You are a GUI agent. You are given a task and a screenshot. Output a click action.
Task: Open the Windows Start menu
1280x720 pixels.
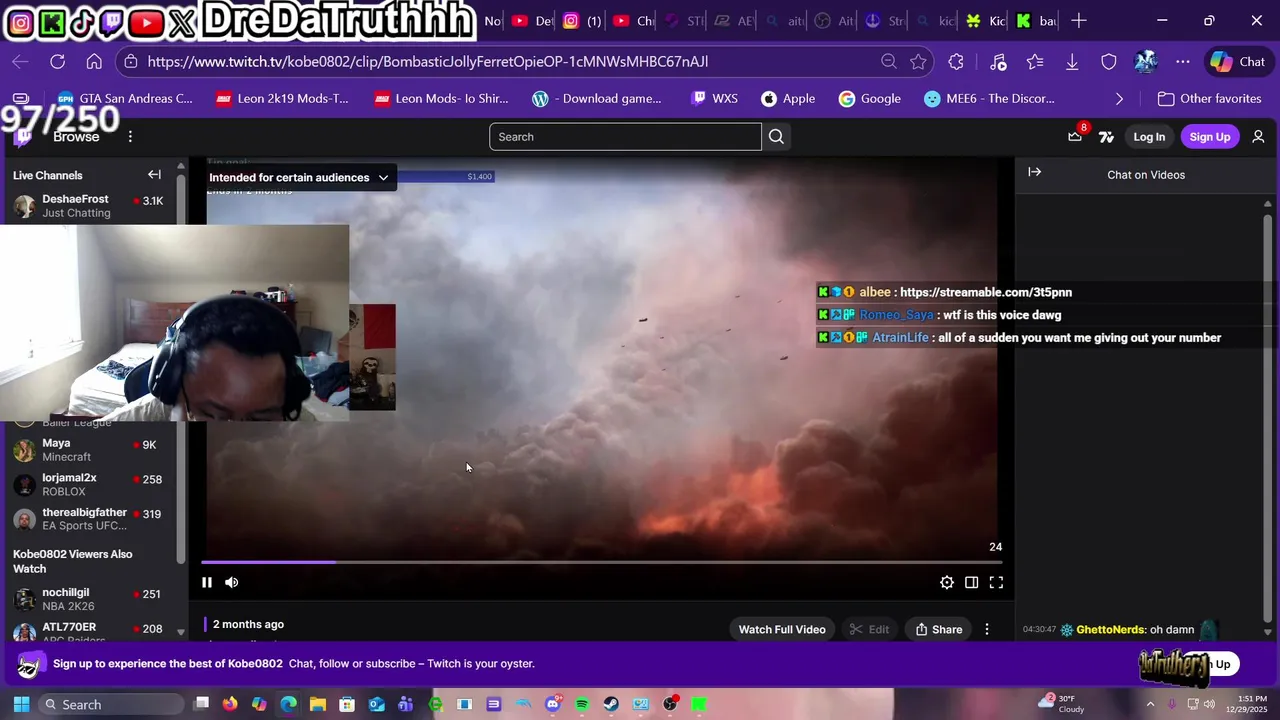coord(21,704)
